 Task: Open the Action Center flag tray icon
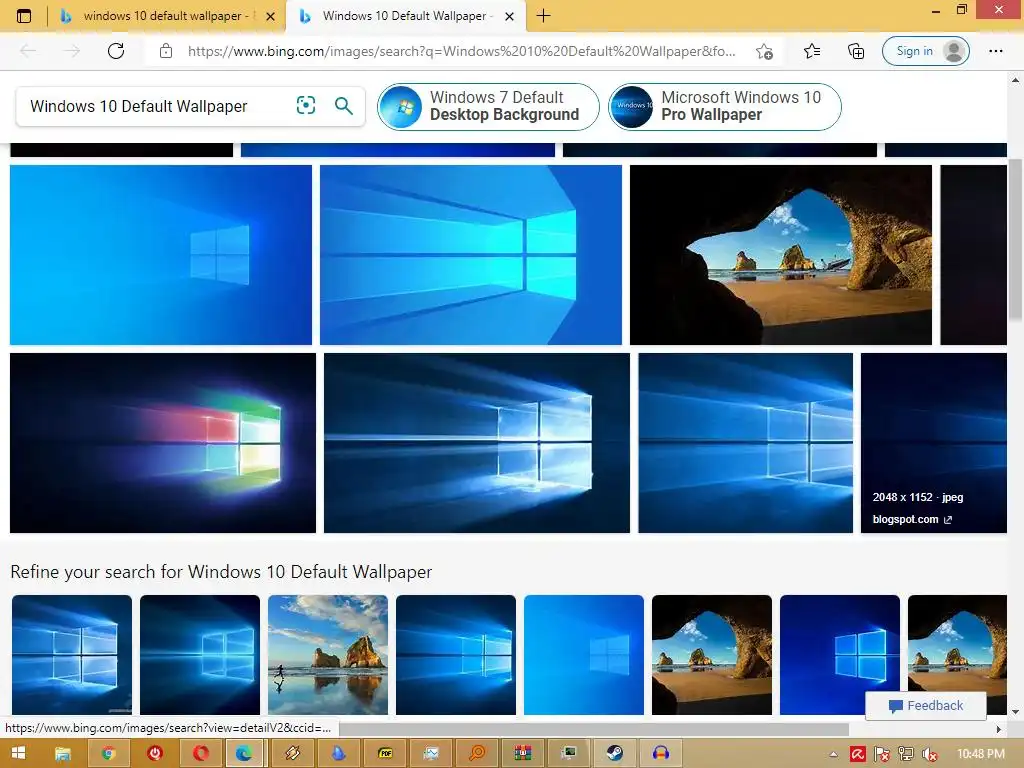tap(882, 754)
